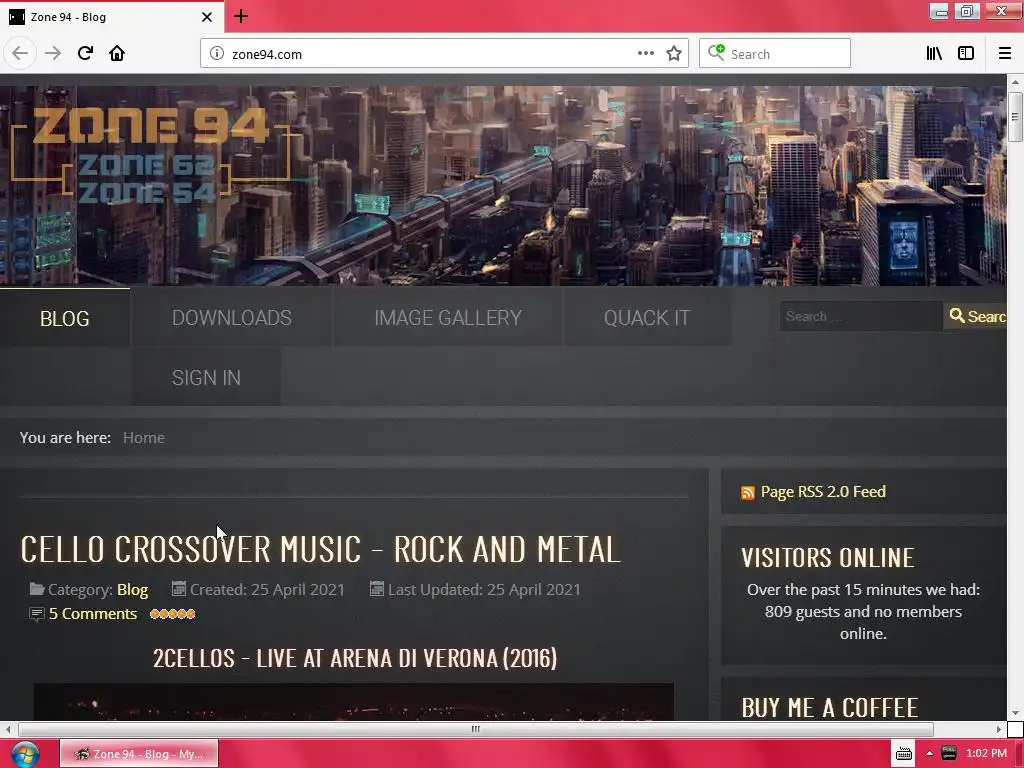Open page actions three-dot menu
The image size is (1024, 768).
[x=645, y=54]
